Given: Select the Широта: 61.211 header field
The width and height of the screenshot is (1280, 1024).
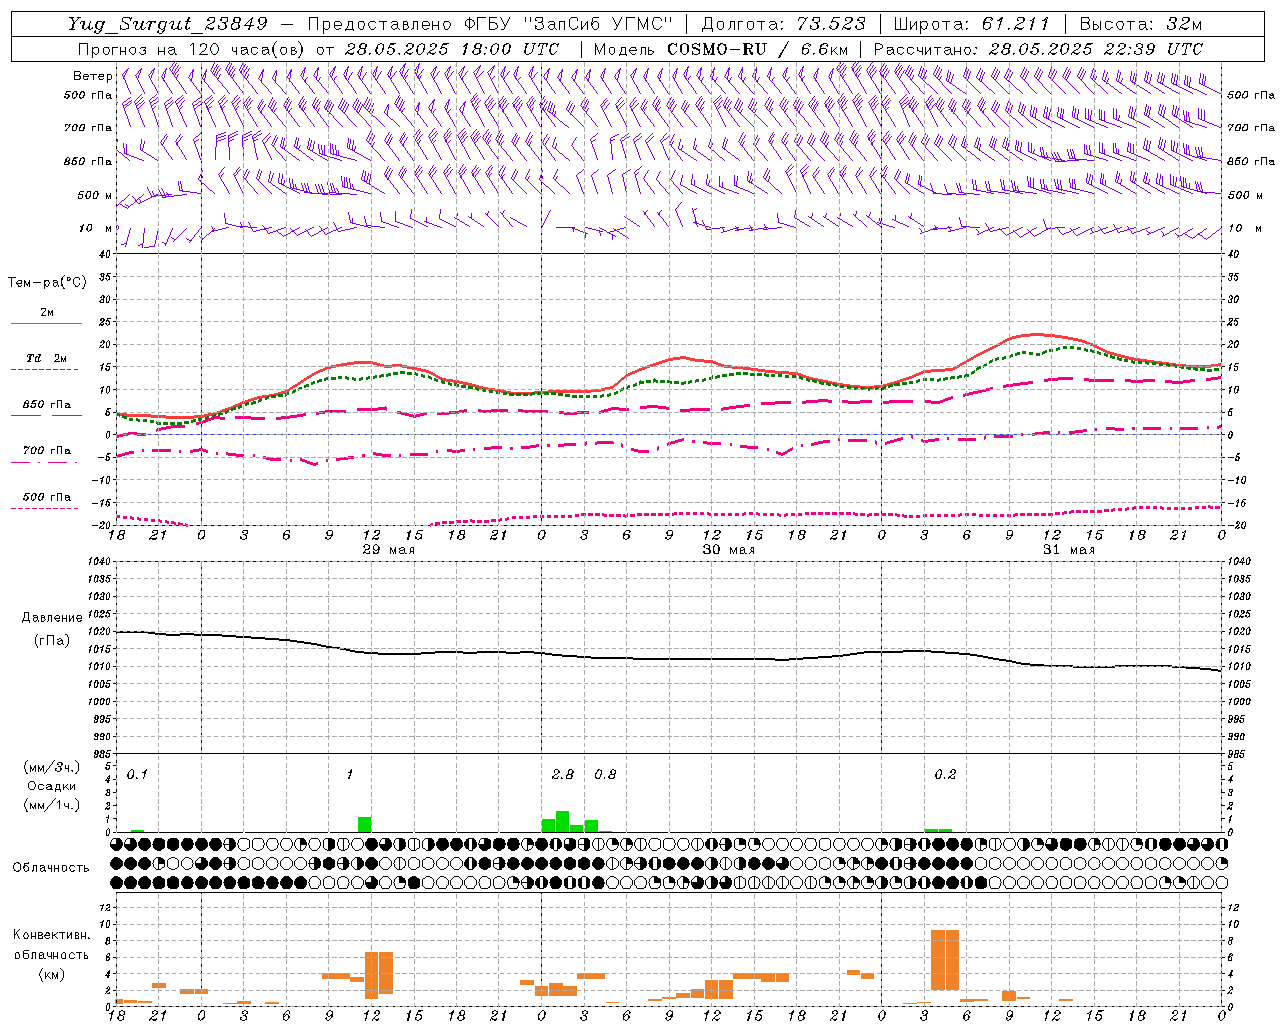Looking at the screenshot, I should point(971,25).
